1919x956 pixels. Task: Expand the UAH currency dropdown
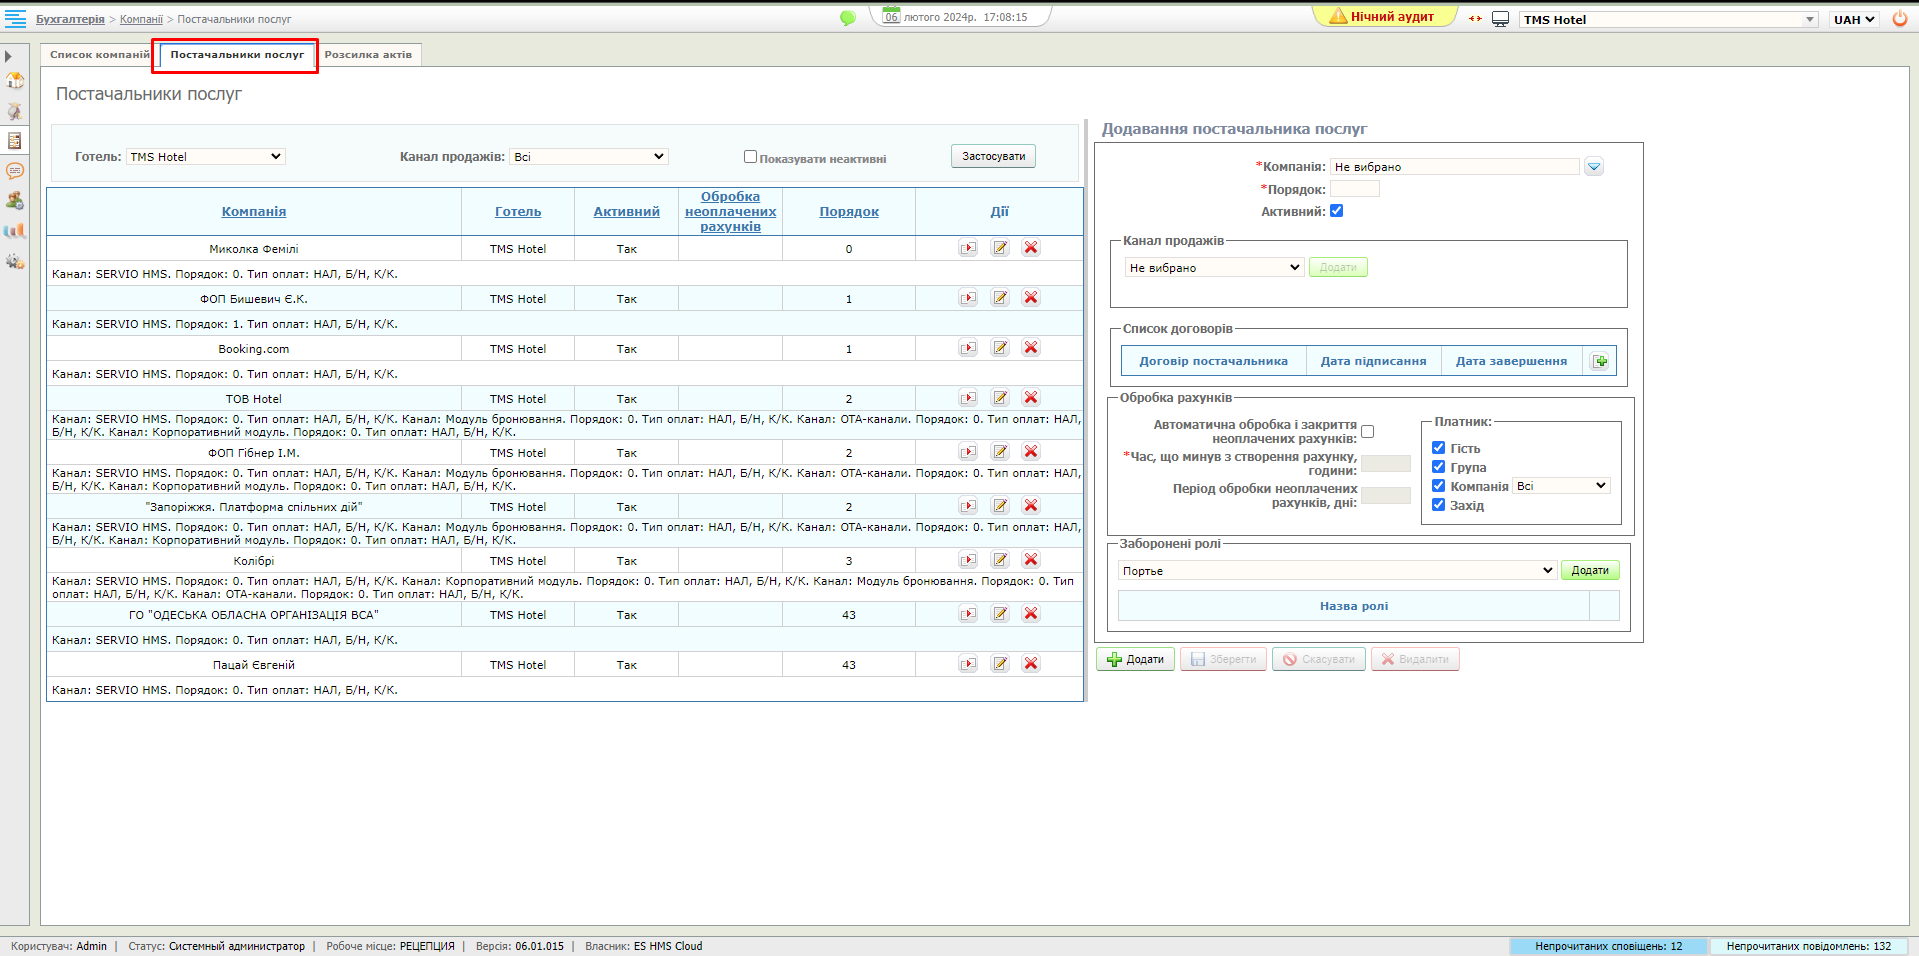point(1854,19)
